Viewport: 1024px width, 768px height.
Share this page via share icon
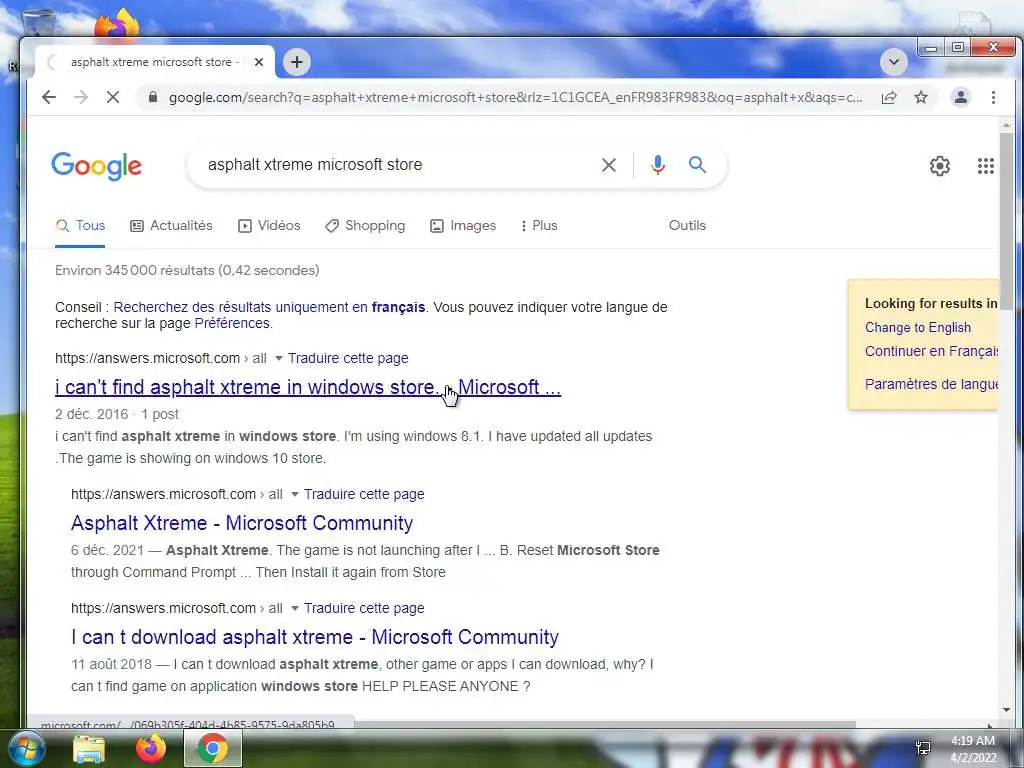click(889, 97)
